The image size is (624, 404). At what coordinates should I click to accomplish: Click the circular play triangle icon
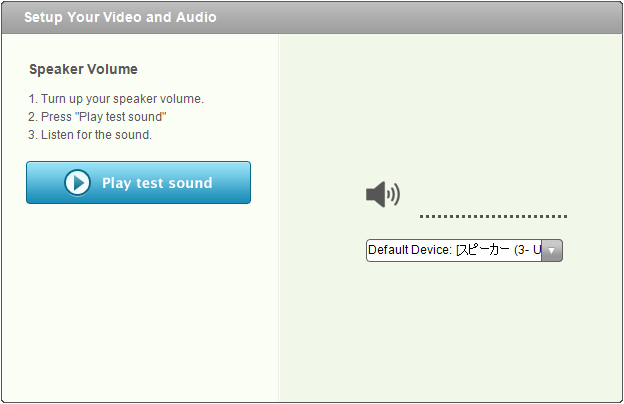77,183
